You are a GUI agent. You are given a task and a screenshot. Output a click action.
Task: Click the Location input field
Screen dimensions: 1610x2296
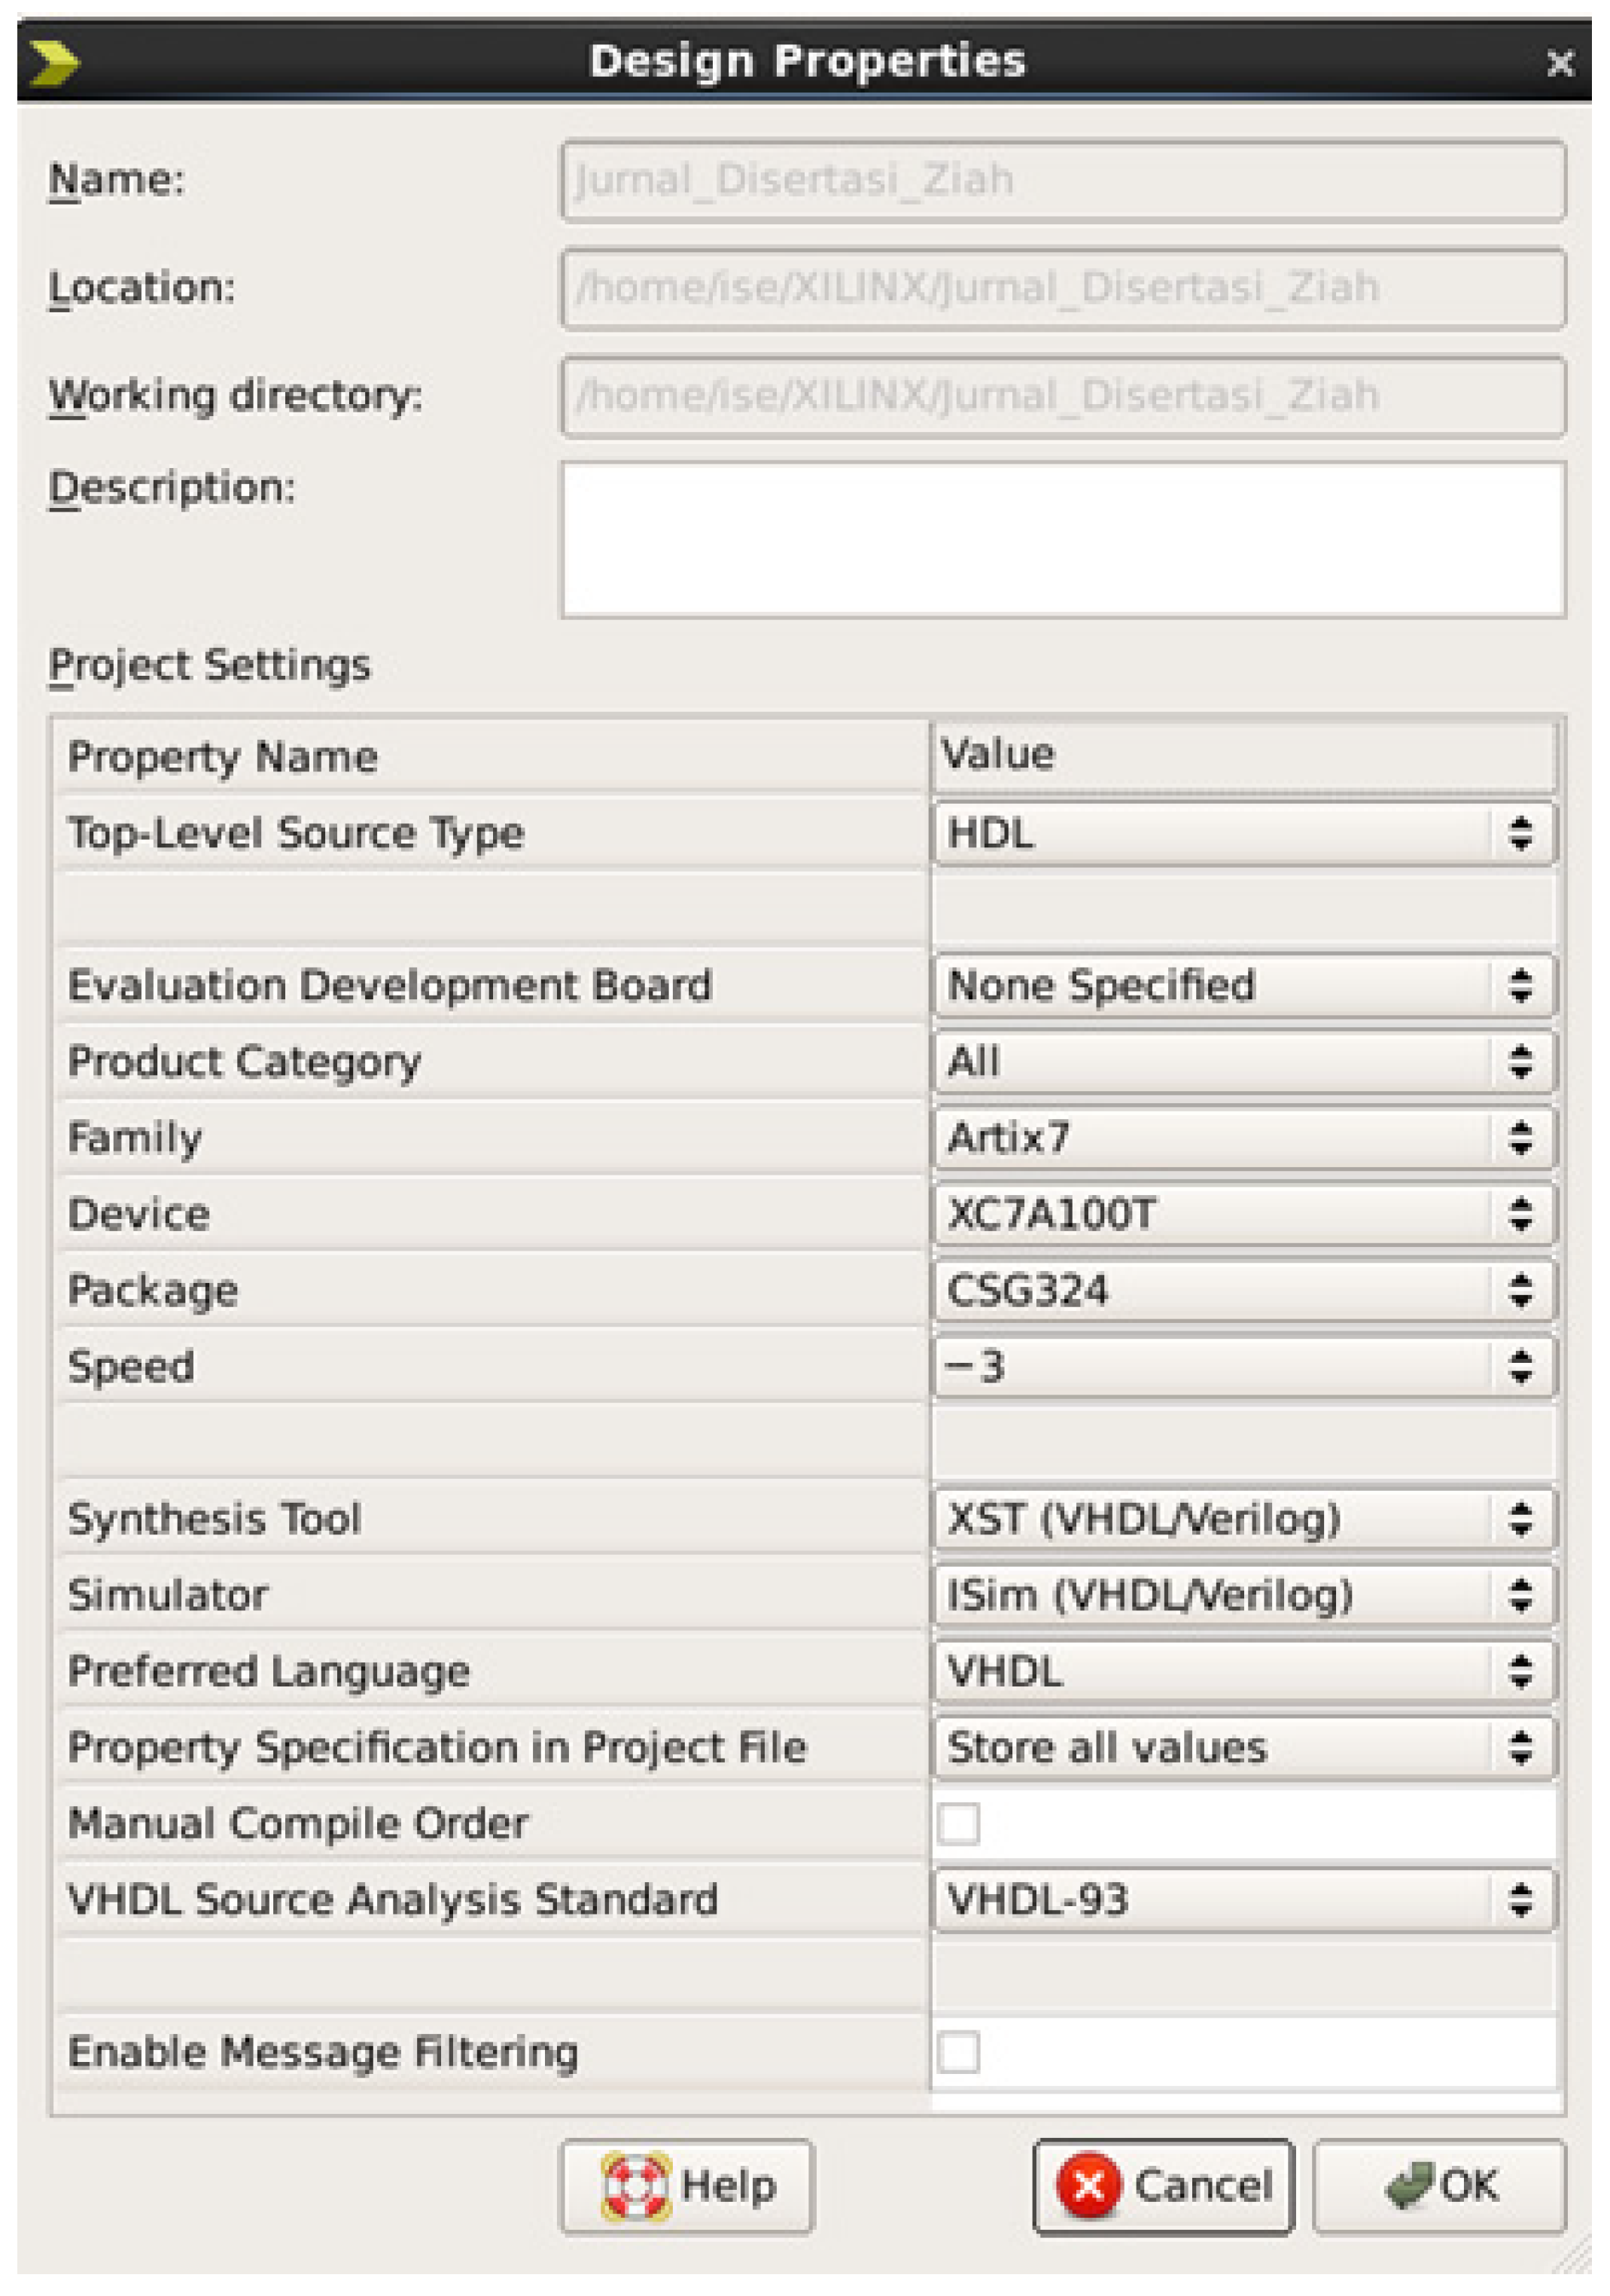[x=1063, y=289]
